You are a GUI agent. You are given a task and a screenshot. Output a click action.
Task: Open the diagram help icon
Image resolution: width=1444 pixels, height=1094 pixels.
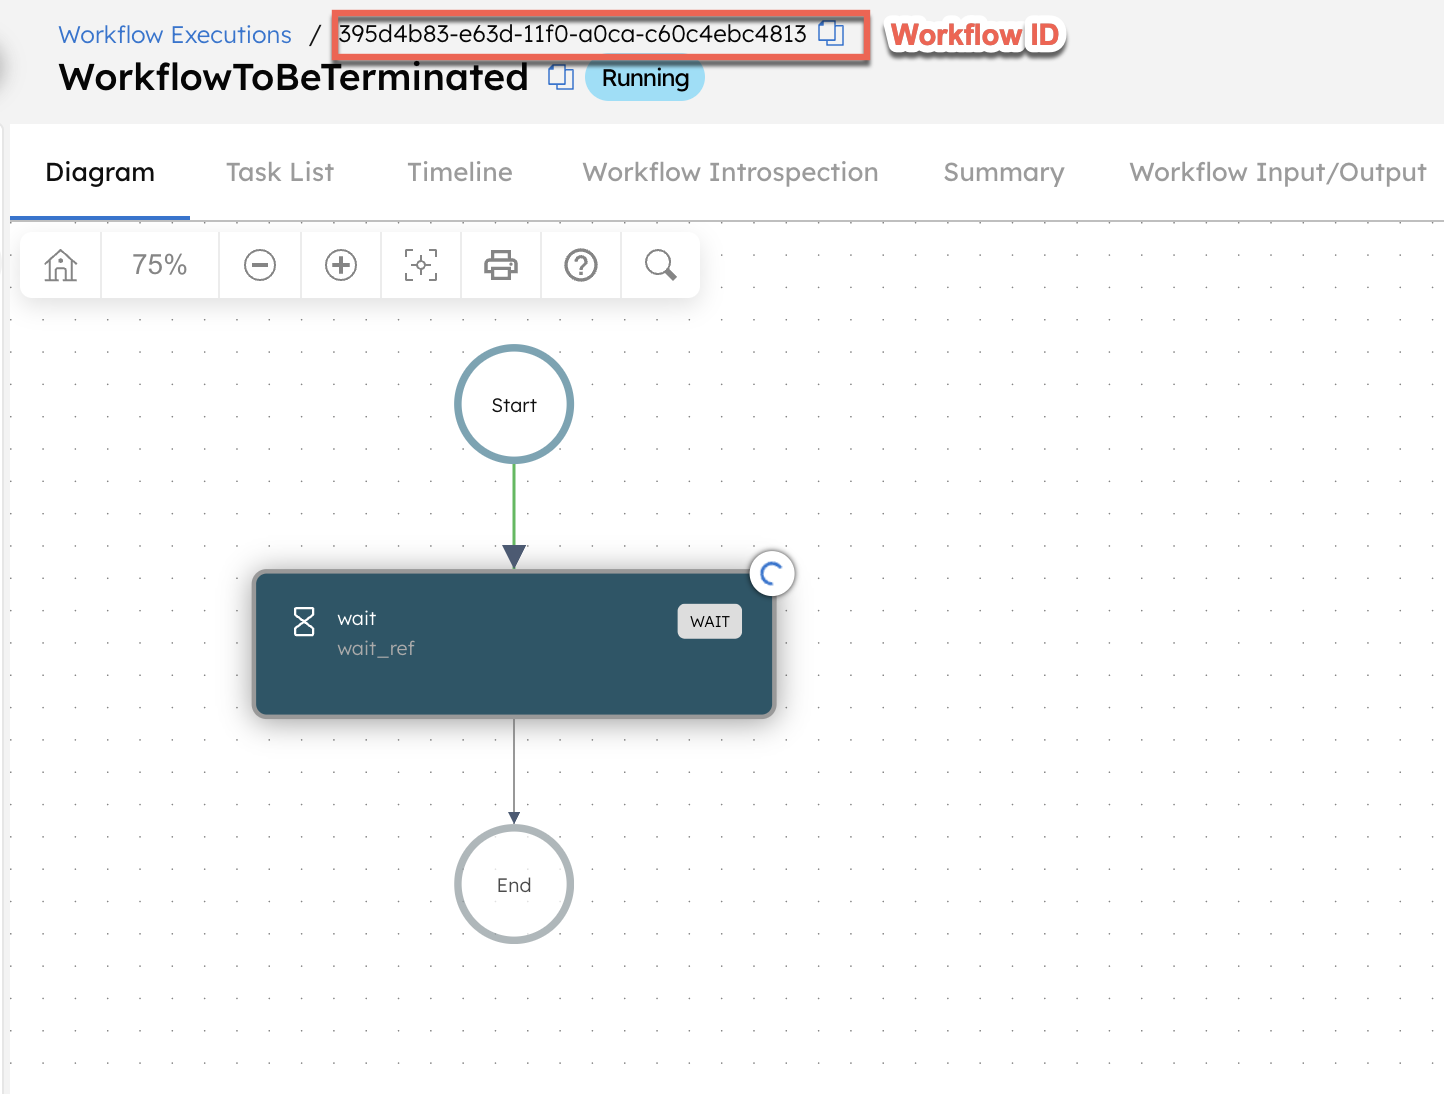coord(580,265)
